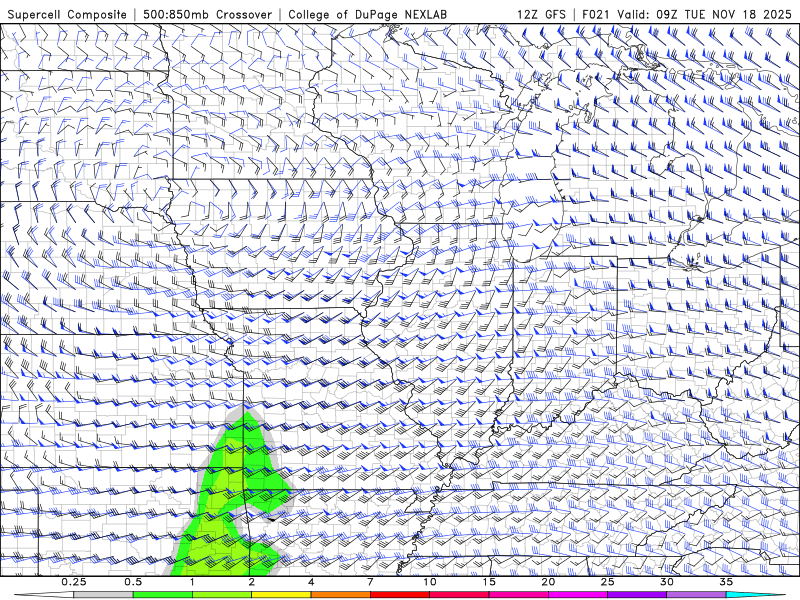Image resolution: width=800 pixels, height=600 pixels.
Task: Click the '10' legend value
Action: pos(430,582)
